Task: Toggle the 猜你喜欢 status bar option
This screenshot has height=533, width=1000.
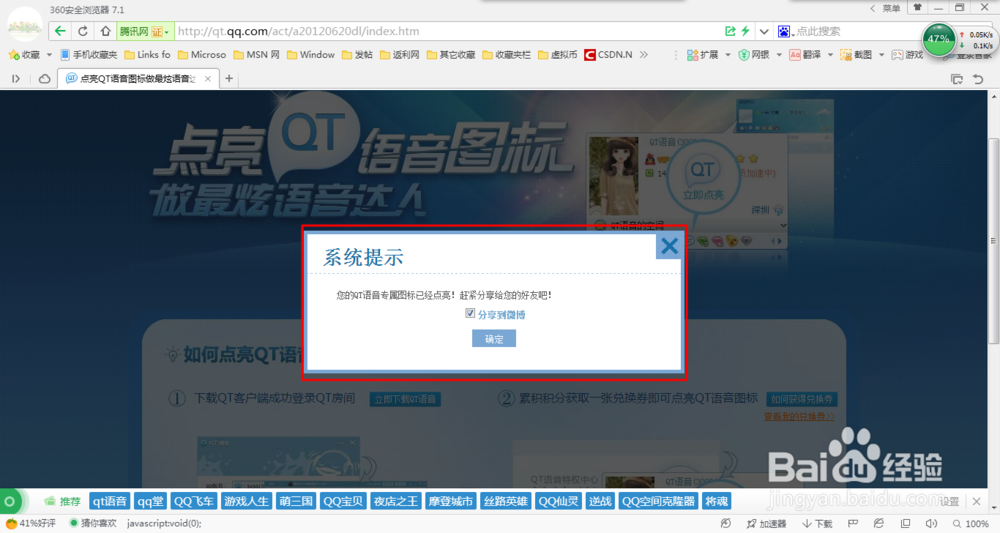Action: click(x=93, y=523)
